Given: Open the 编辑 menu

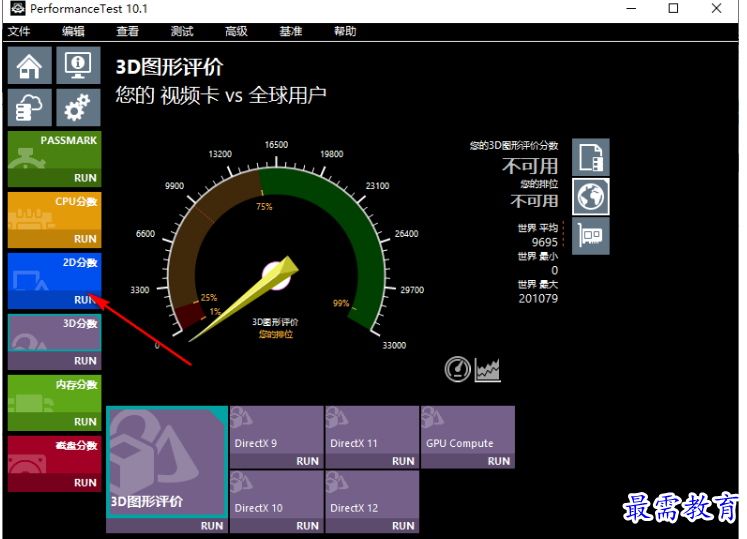Looking at the screenshot, I should coord(73,31).
